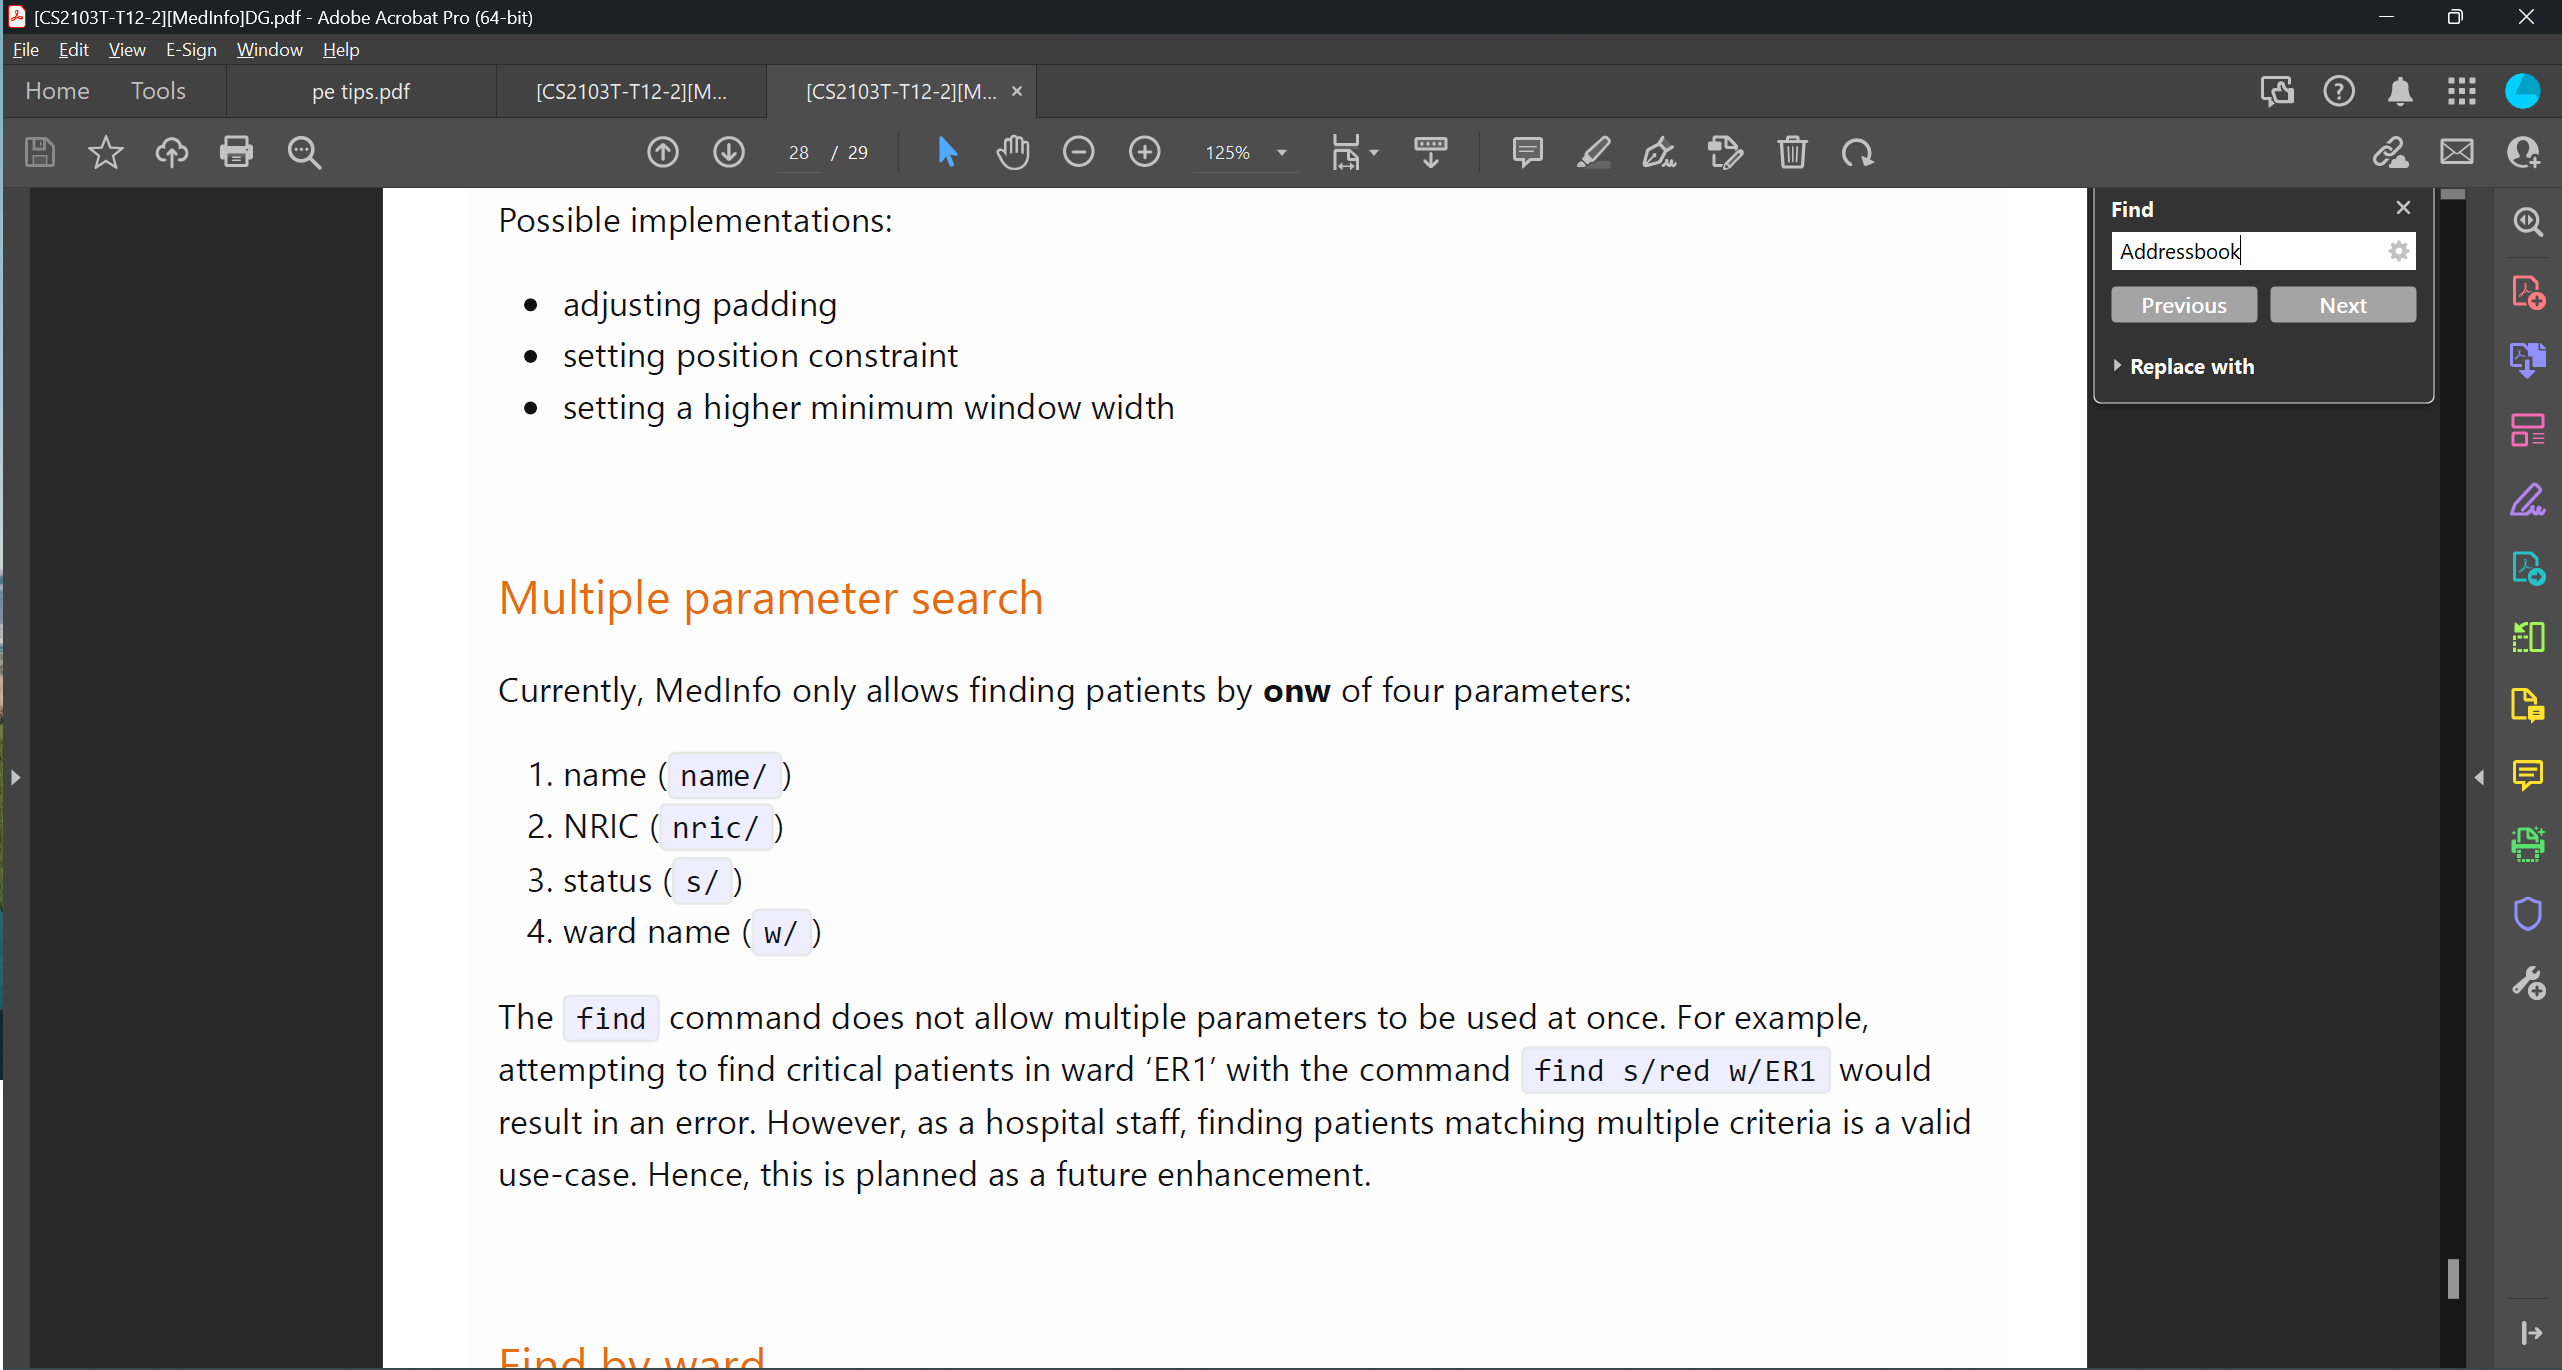
Task: Open the fit page options dropdown
Action: [1373, 153]
